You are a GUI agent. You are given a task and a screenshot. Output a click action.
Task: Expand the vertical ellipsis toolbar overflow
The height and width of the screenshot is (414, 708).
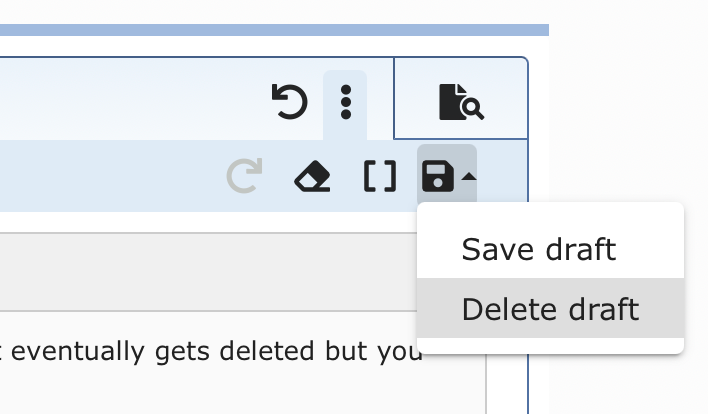tap(345, 102)
